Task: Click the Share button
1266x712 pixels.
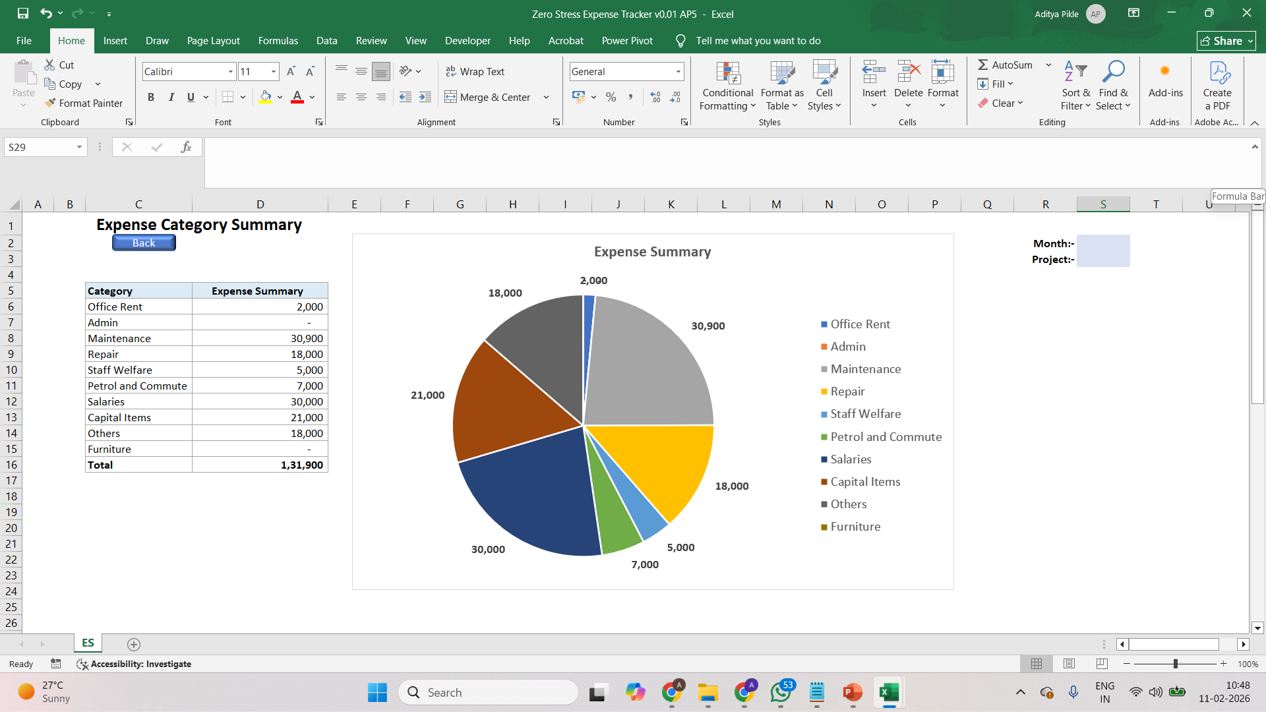Action: point(1225,41)
